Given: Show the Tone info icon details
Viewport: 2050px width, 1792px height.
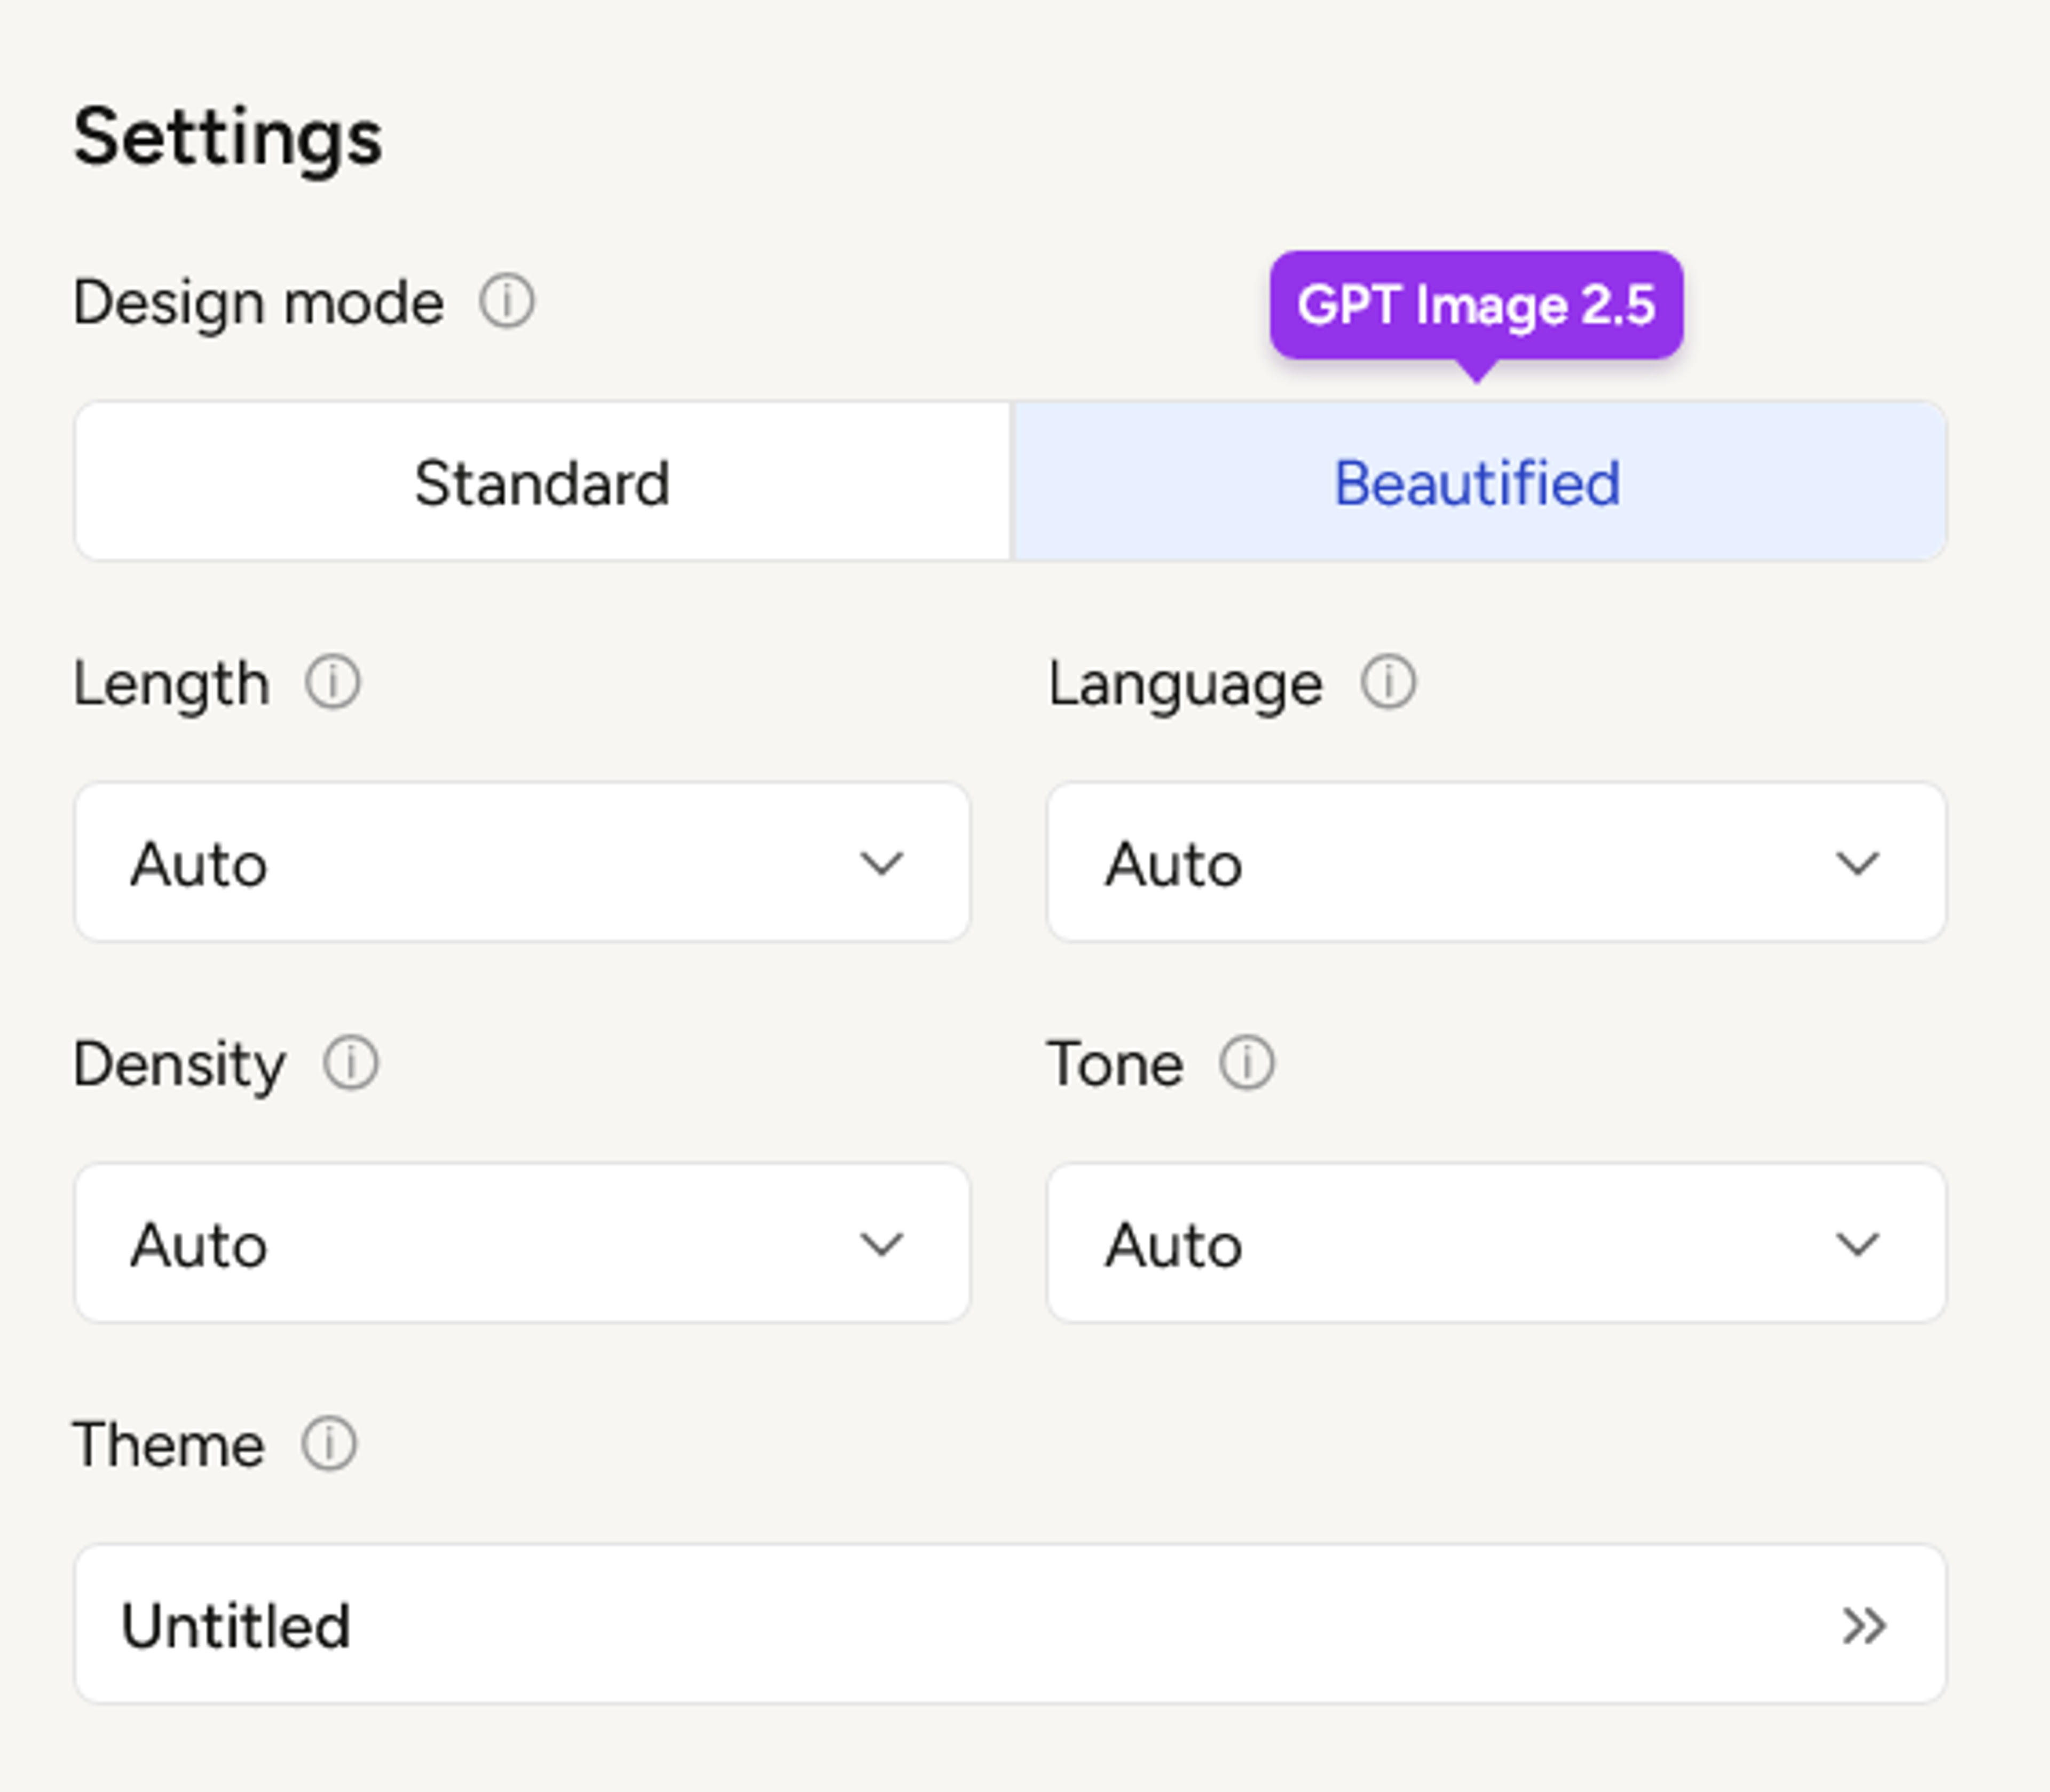Looking at the screenshot, I should click(x=1247, y=1063).
